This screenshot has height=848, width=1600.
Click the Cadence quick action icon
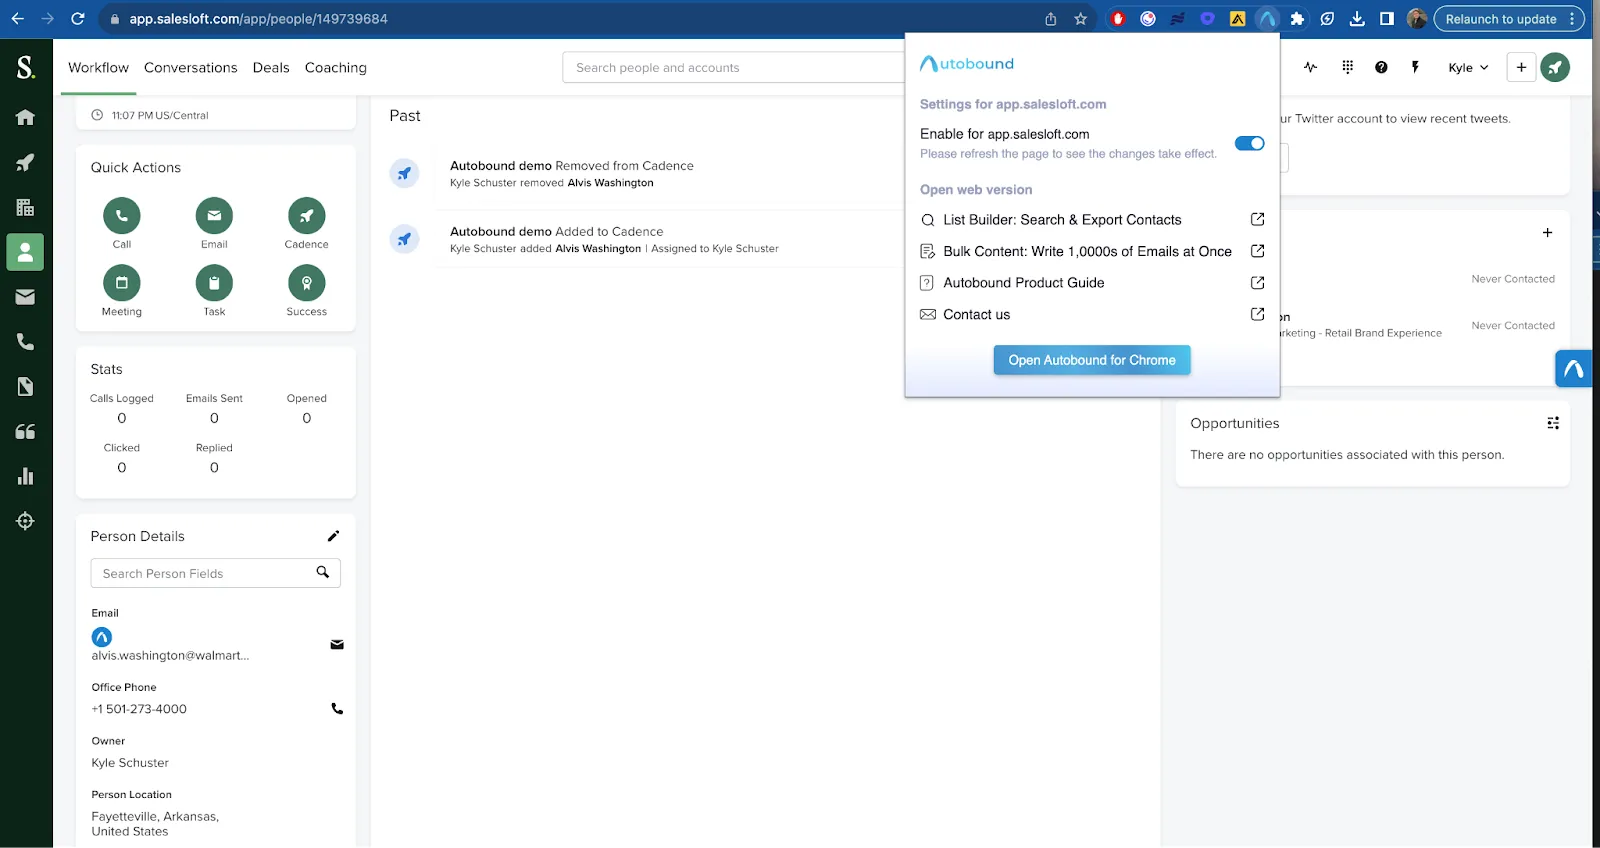tap(307, 215)
